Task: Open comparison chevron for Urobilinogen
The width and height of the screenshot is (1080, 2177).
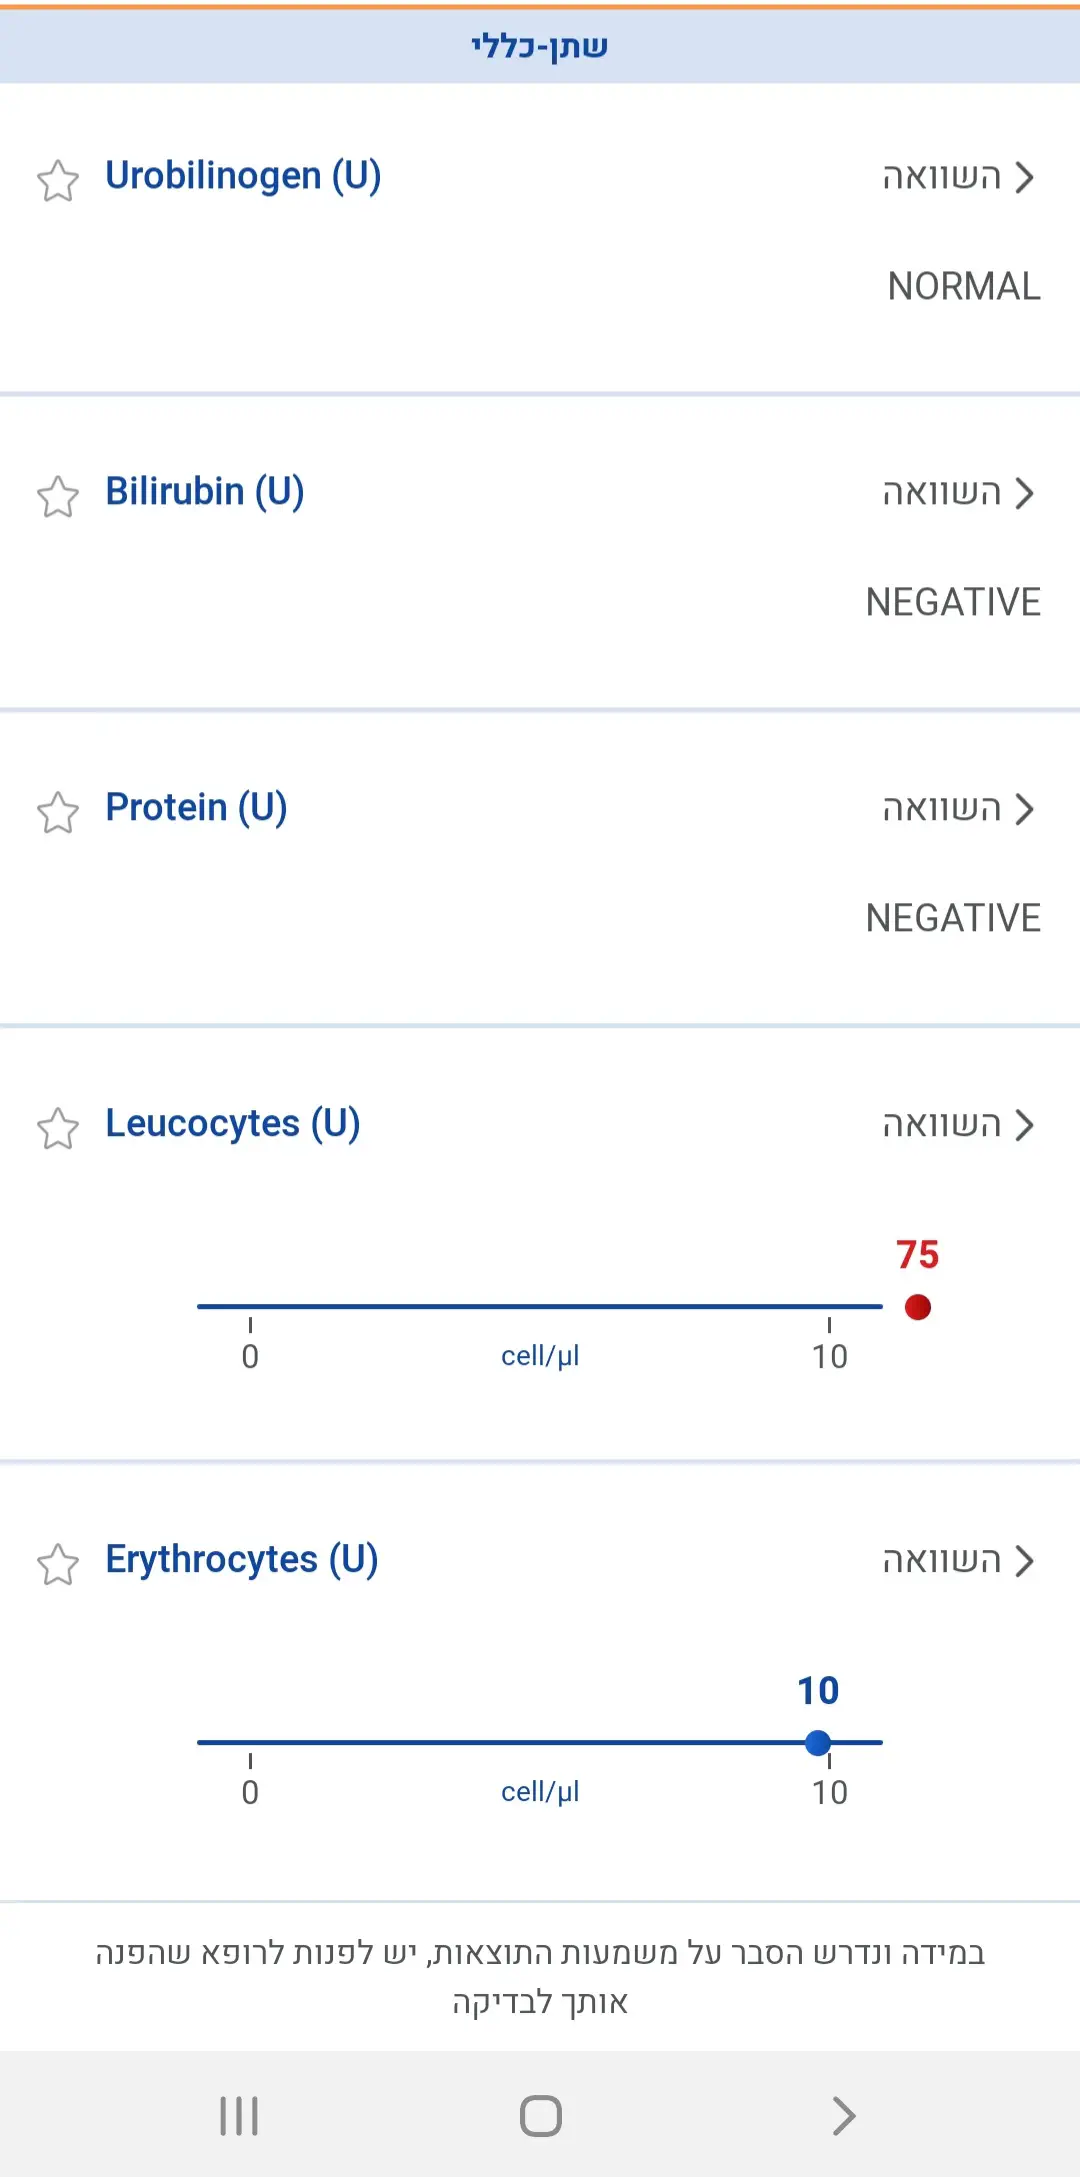Action: point(1024,177)
